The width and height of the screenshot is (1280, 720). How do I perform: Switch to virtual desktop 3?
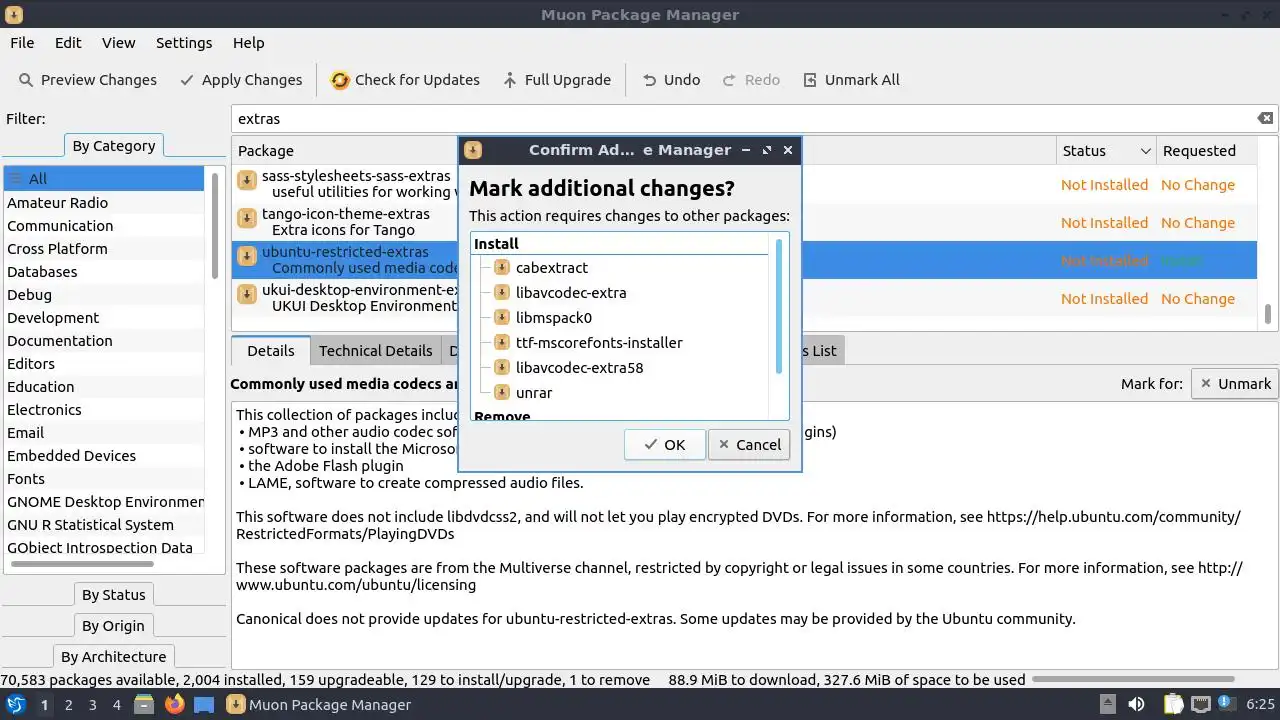[x=92, y=705]
